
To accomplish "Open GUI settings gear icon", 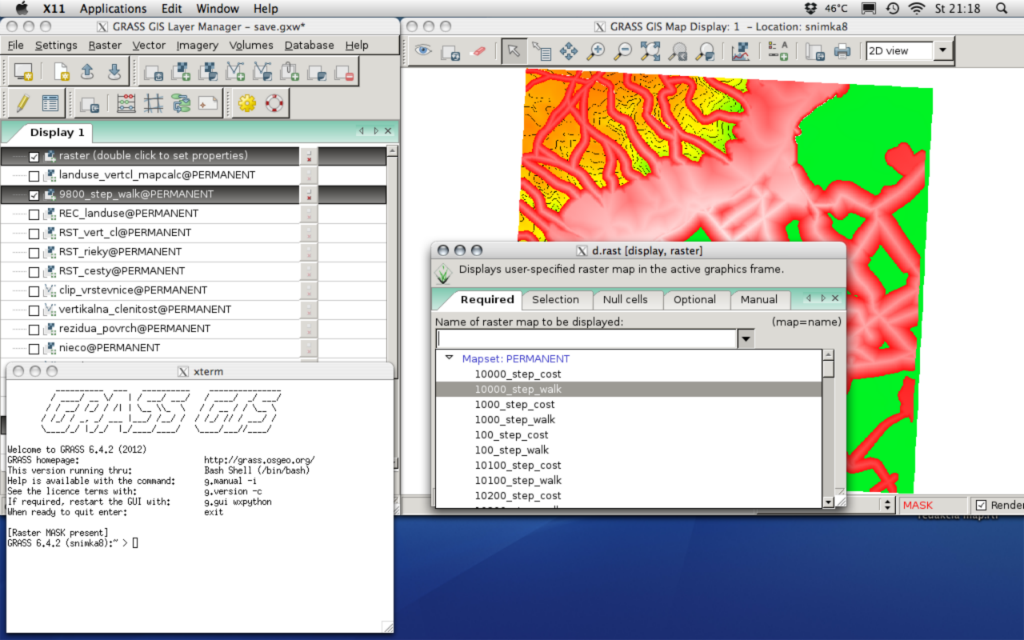I will [247, 103].
